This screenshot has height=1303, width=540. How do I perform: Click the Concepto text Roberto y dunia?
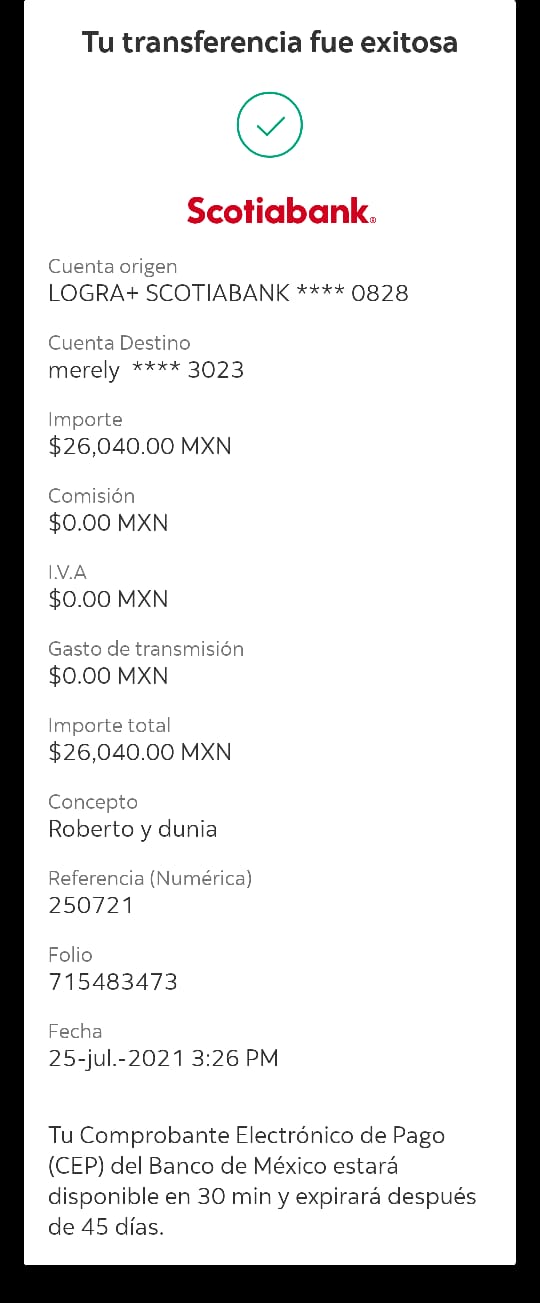[133, 829]
